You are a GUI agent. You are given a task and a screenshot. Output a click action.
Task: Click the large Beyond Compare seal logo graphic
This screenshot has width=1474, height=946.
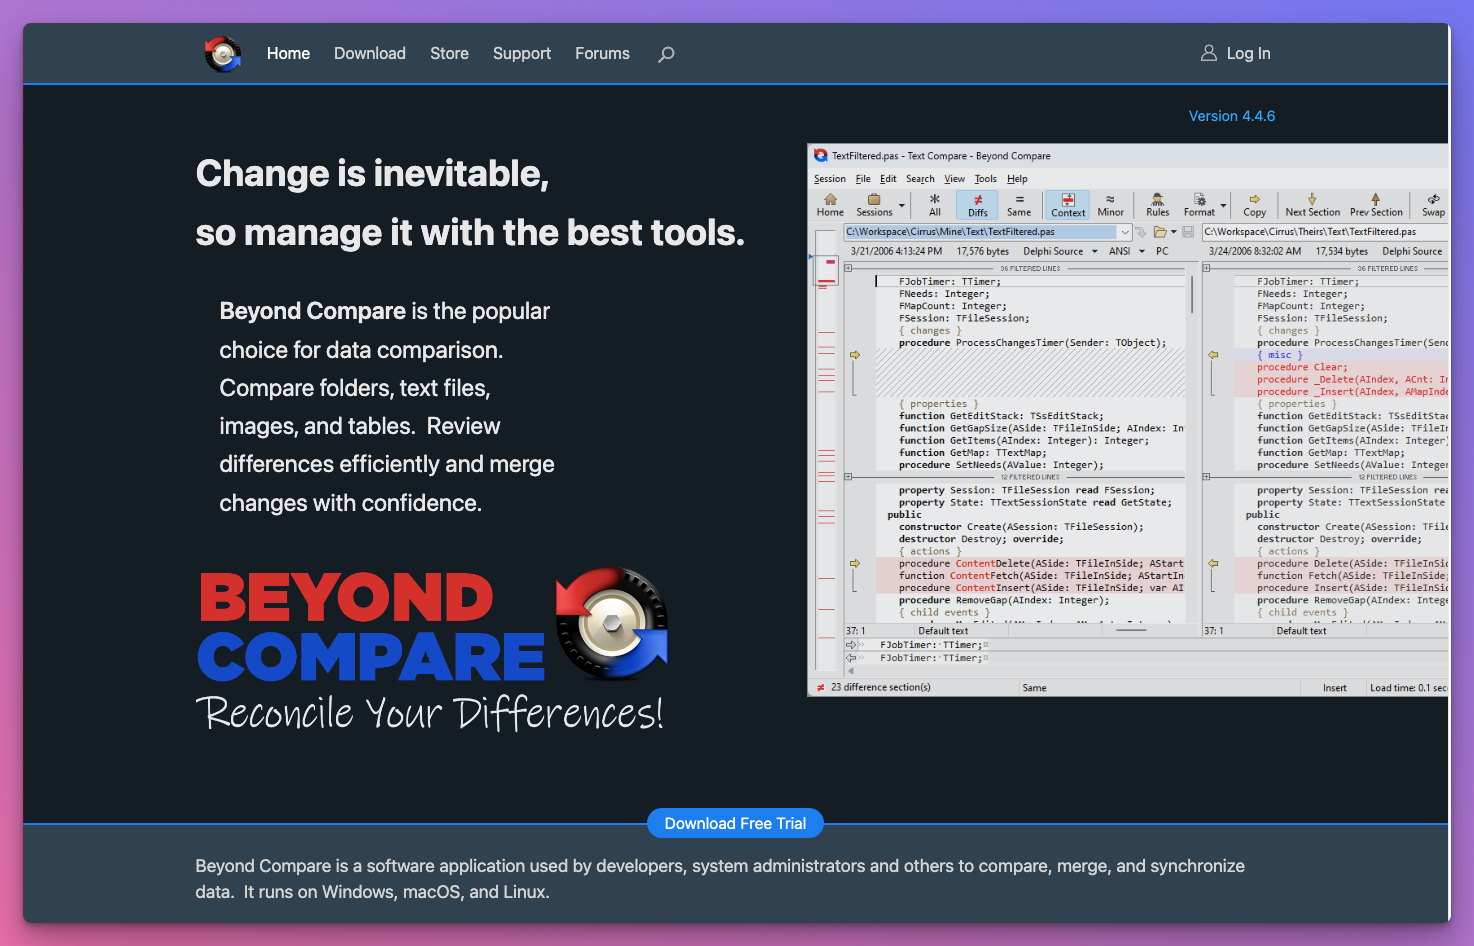point(612,623)
